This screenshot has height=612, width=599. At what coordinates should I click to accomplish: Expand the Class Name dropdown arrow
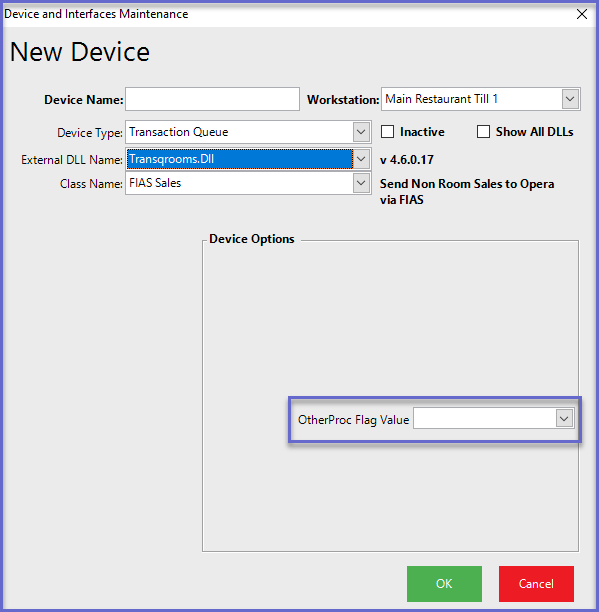click(x=361, y=183)
